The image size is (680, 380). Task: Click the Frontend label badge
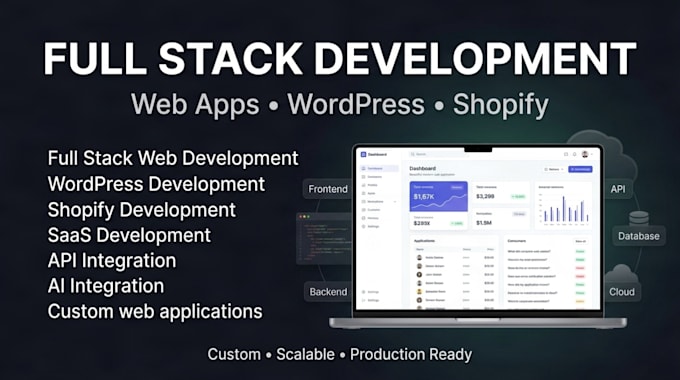[x=328, y=189]
